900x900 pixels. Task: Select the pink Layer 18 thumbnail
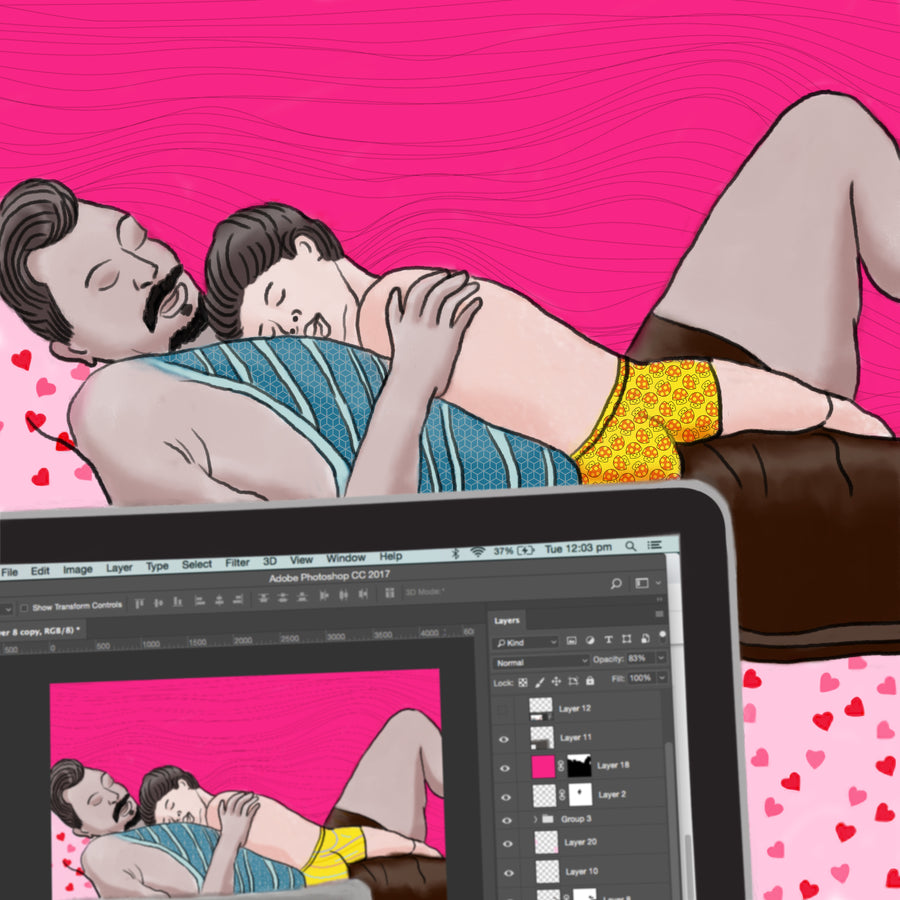(x=543, y=767)
